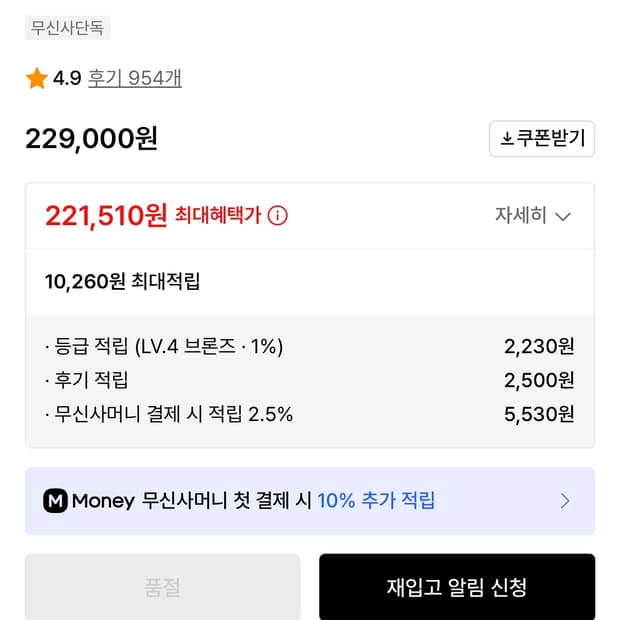Click the 10% 추가 적립 link text
This screenshot has width=620, height=620.
tap(376, 501)
